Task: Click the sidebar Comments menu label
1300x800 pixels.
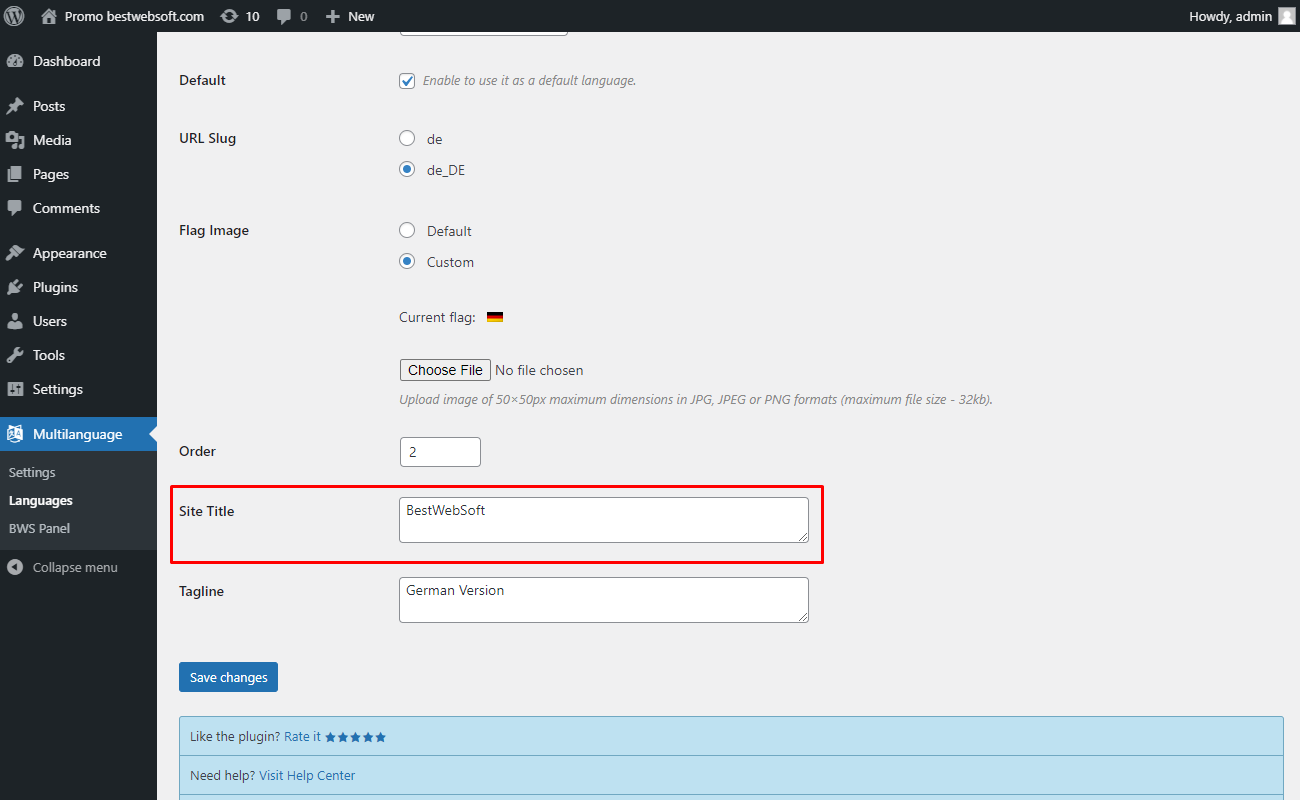Action: [x=66, y=208]
